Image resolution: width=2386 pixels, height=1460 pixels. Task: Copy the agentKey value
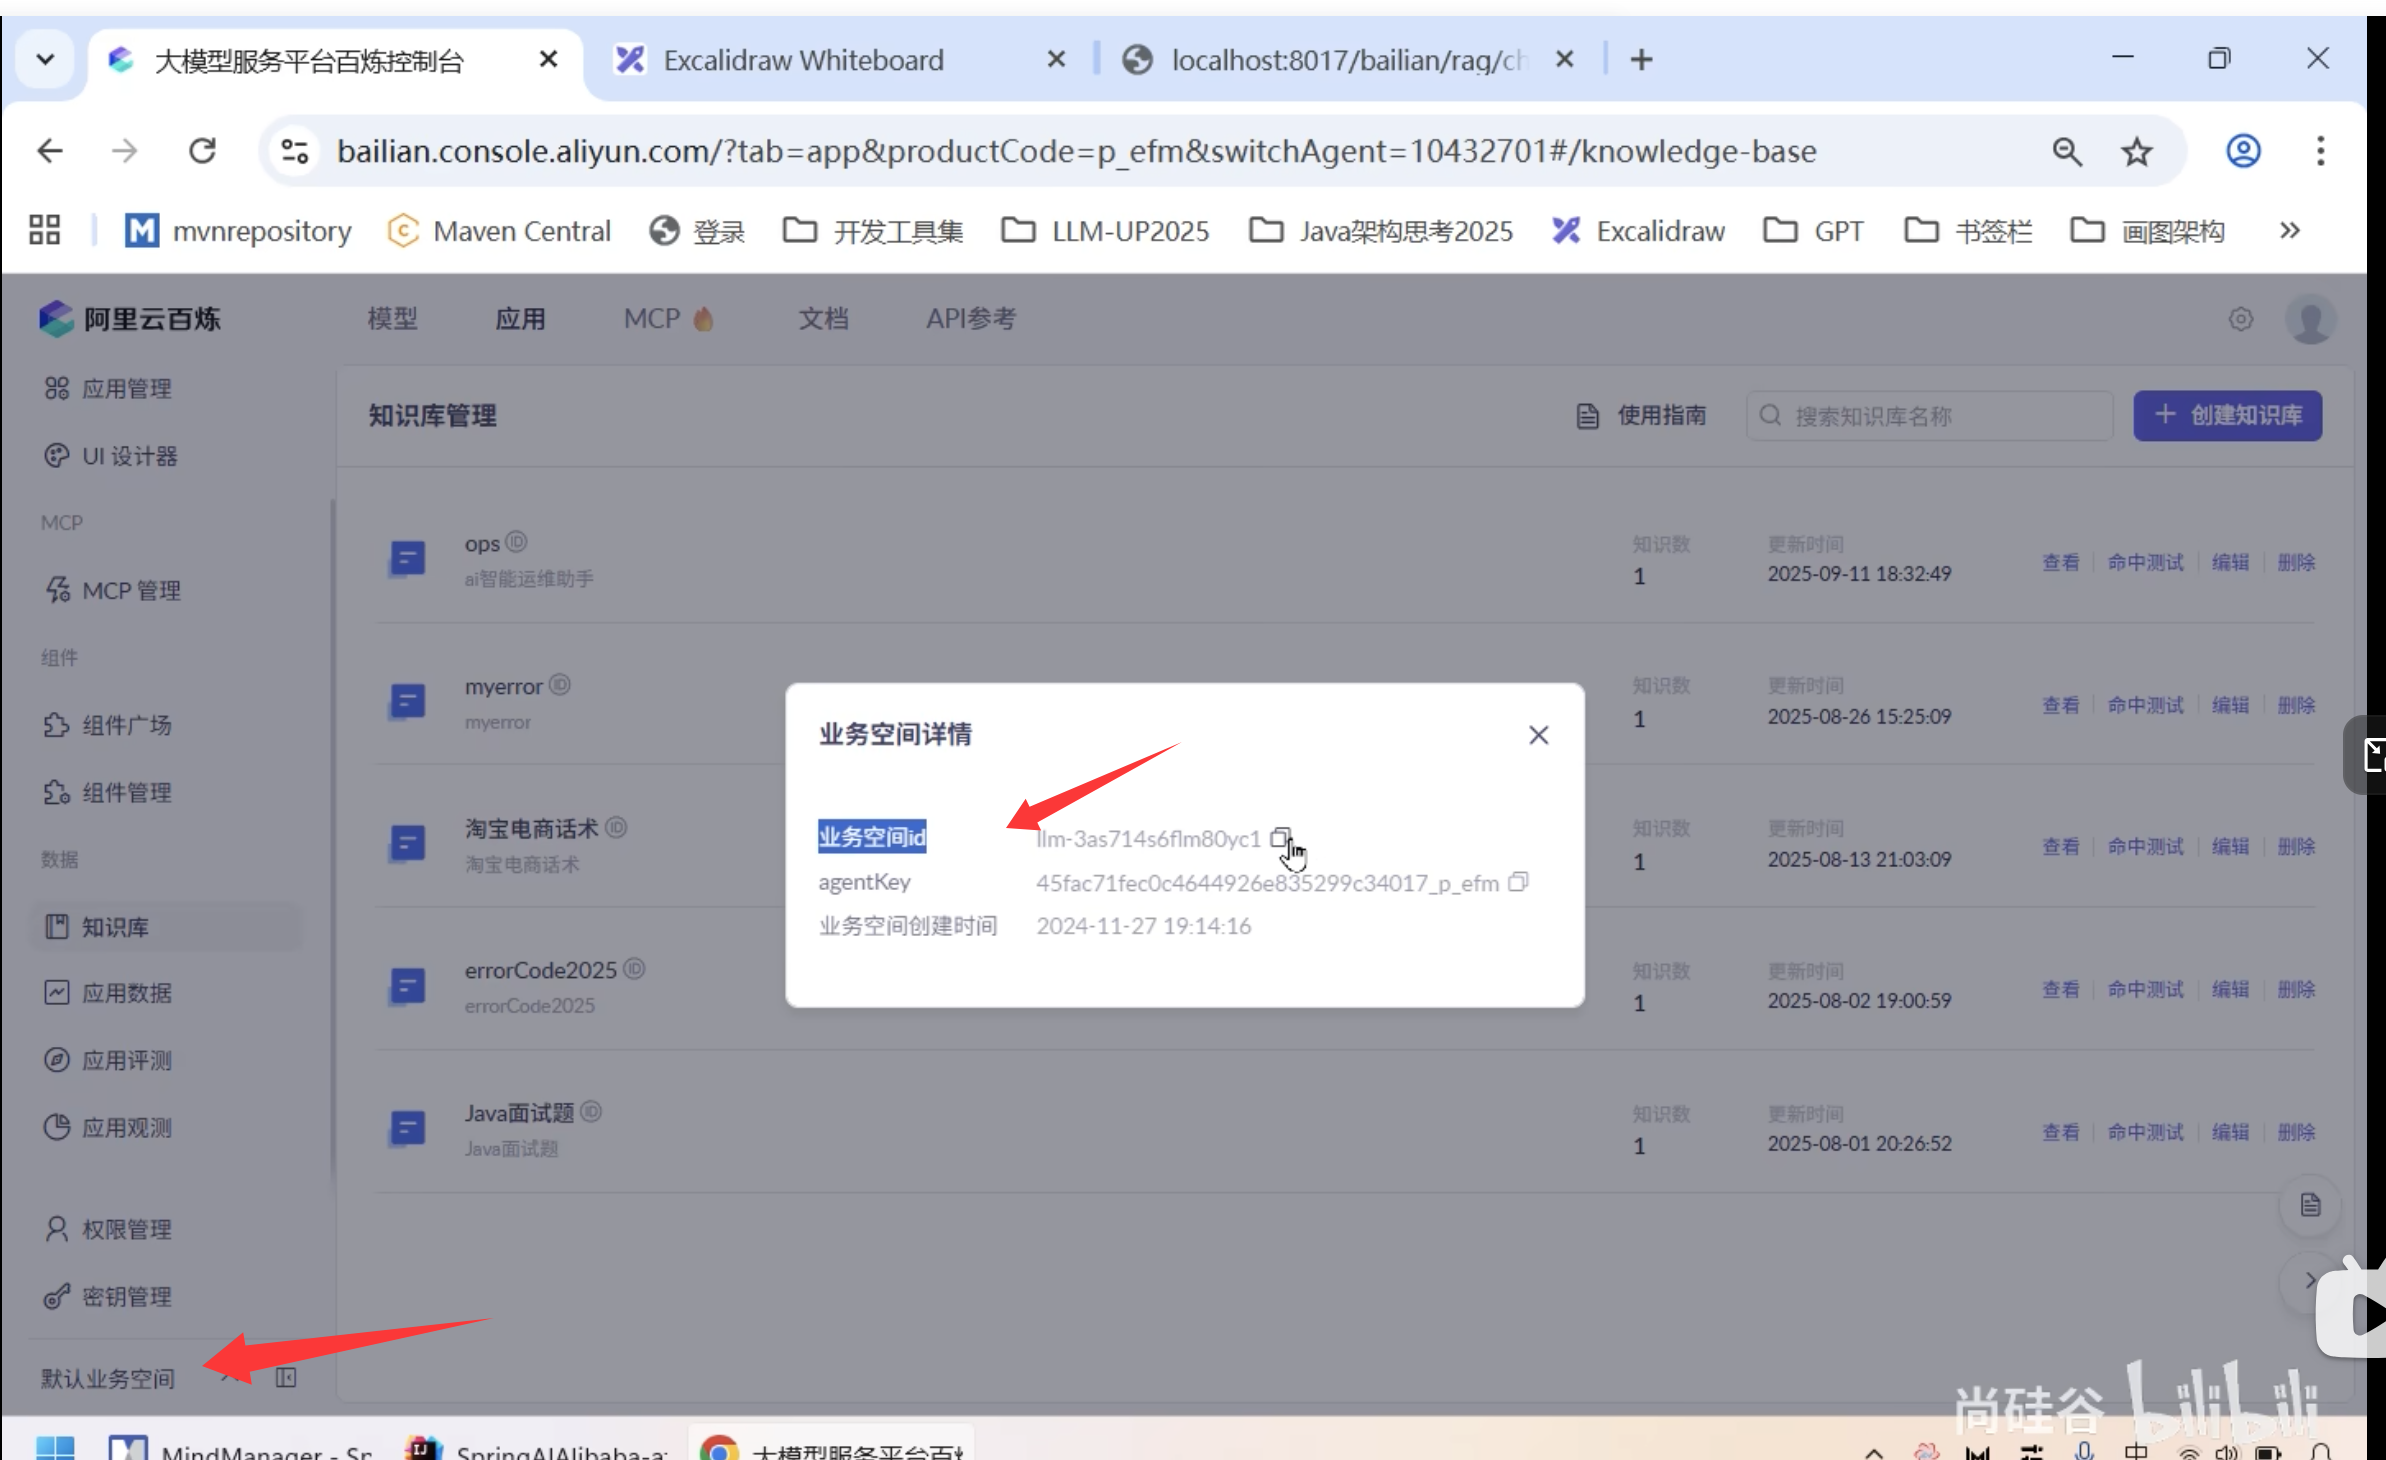coord(1518,882)
